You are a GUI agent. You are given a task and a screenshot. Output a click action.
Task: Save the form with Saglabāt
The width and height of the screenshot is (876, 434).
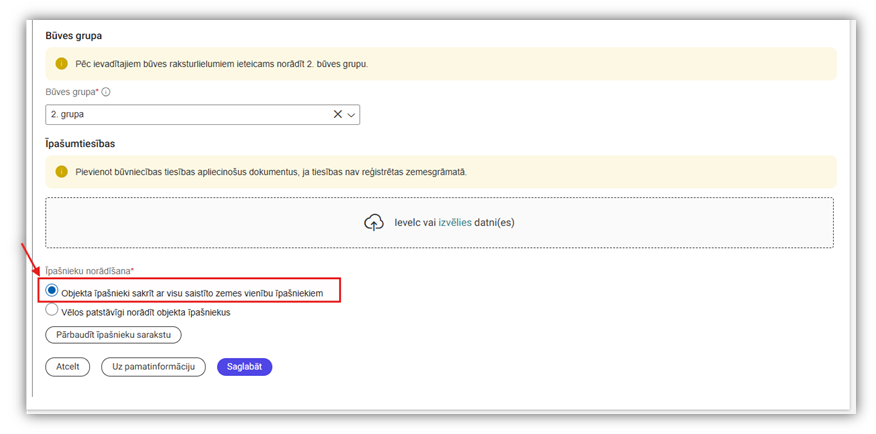(244, 367)
